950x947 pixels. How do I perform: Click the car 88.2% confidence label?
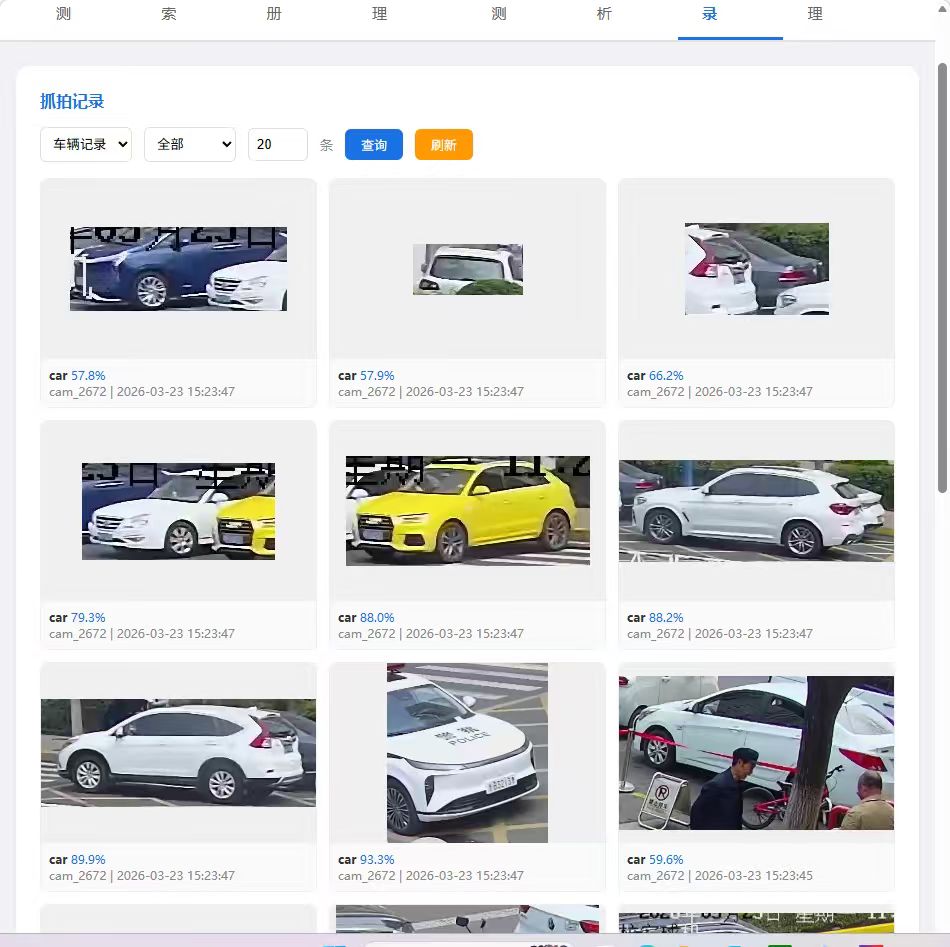point(654,617)
